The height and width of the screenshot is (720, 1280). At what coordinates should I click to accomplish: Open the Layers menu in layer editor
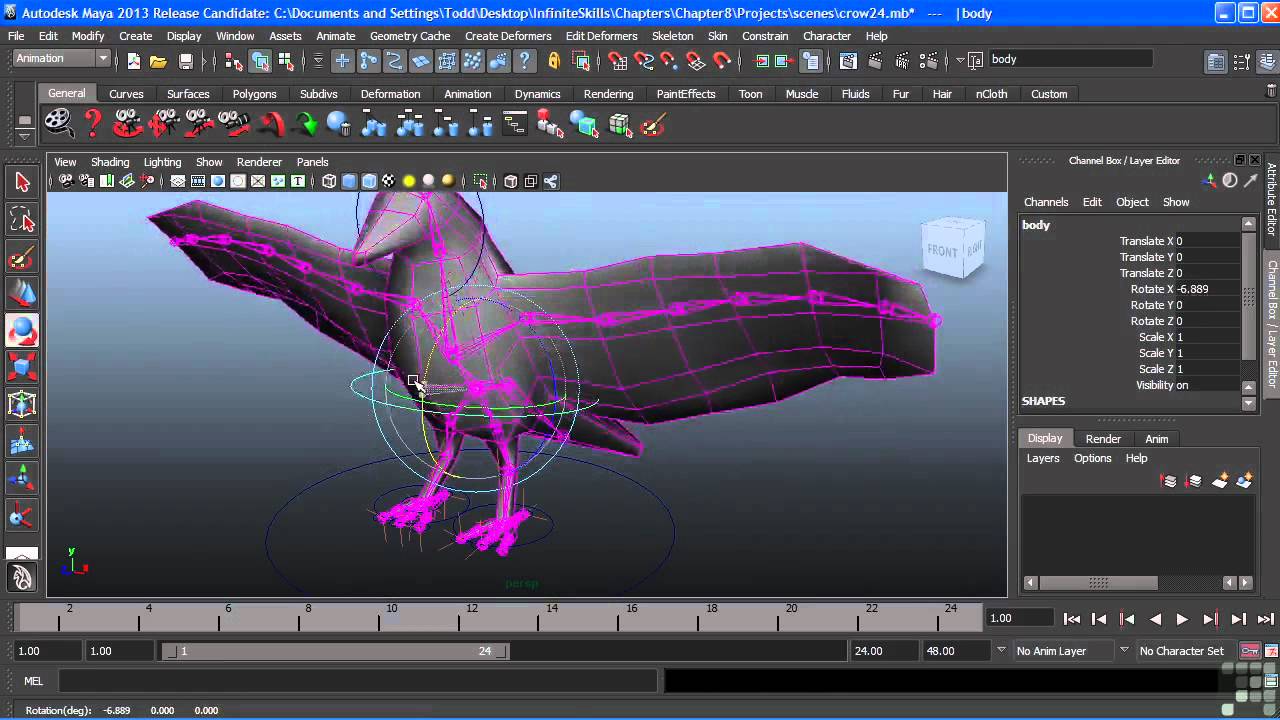click(1043, 458)
